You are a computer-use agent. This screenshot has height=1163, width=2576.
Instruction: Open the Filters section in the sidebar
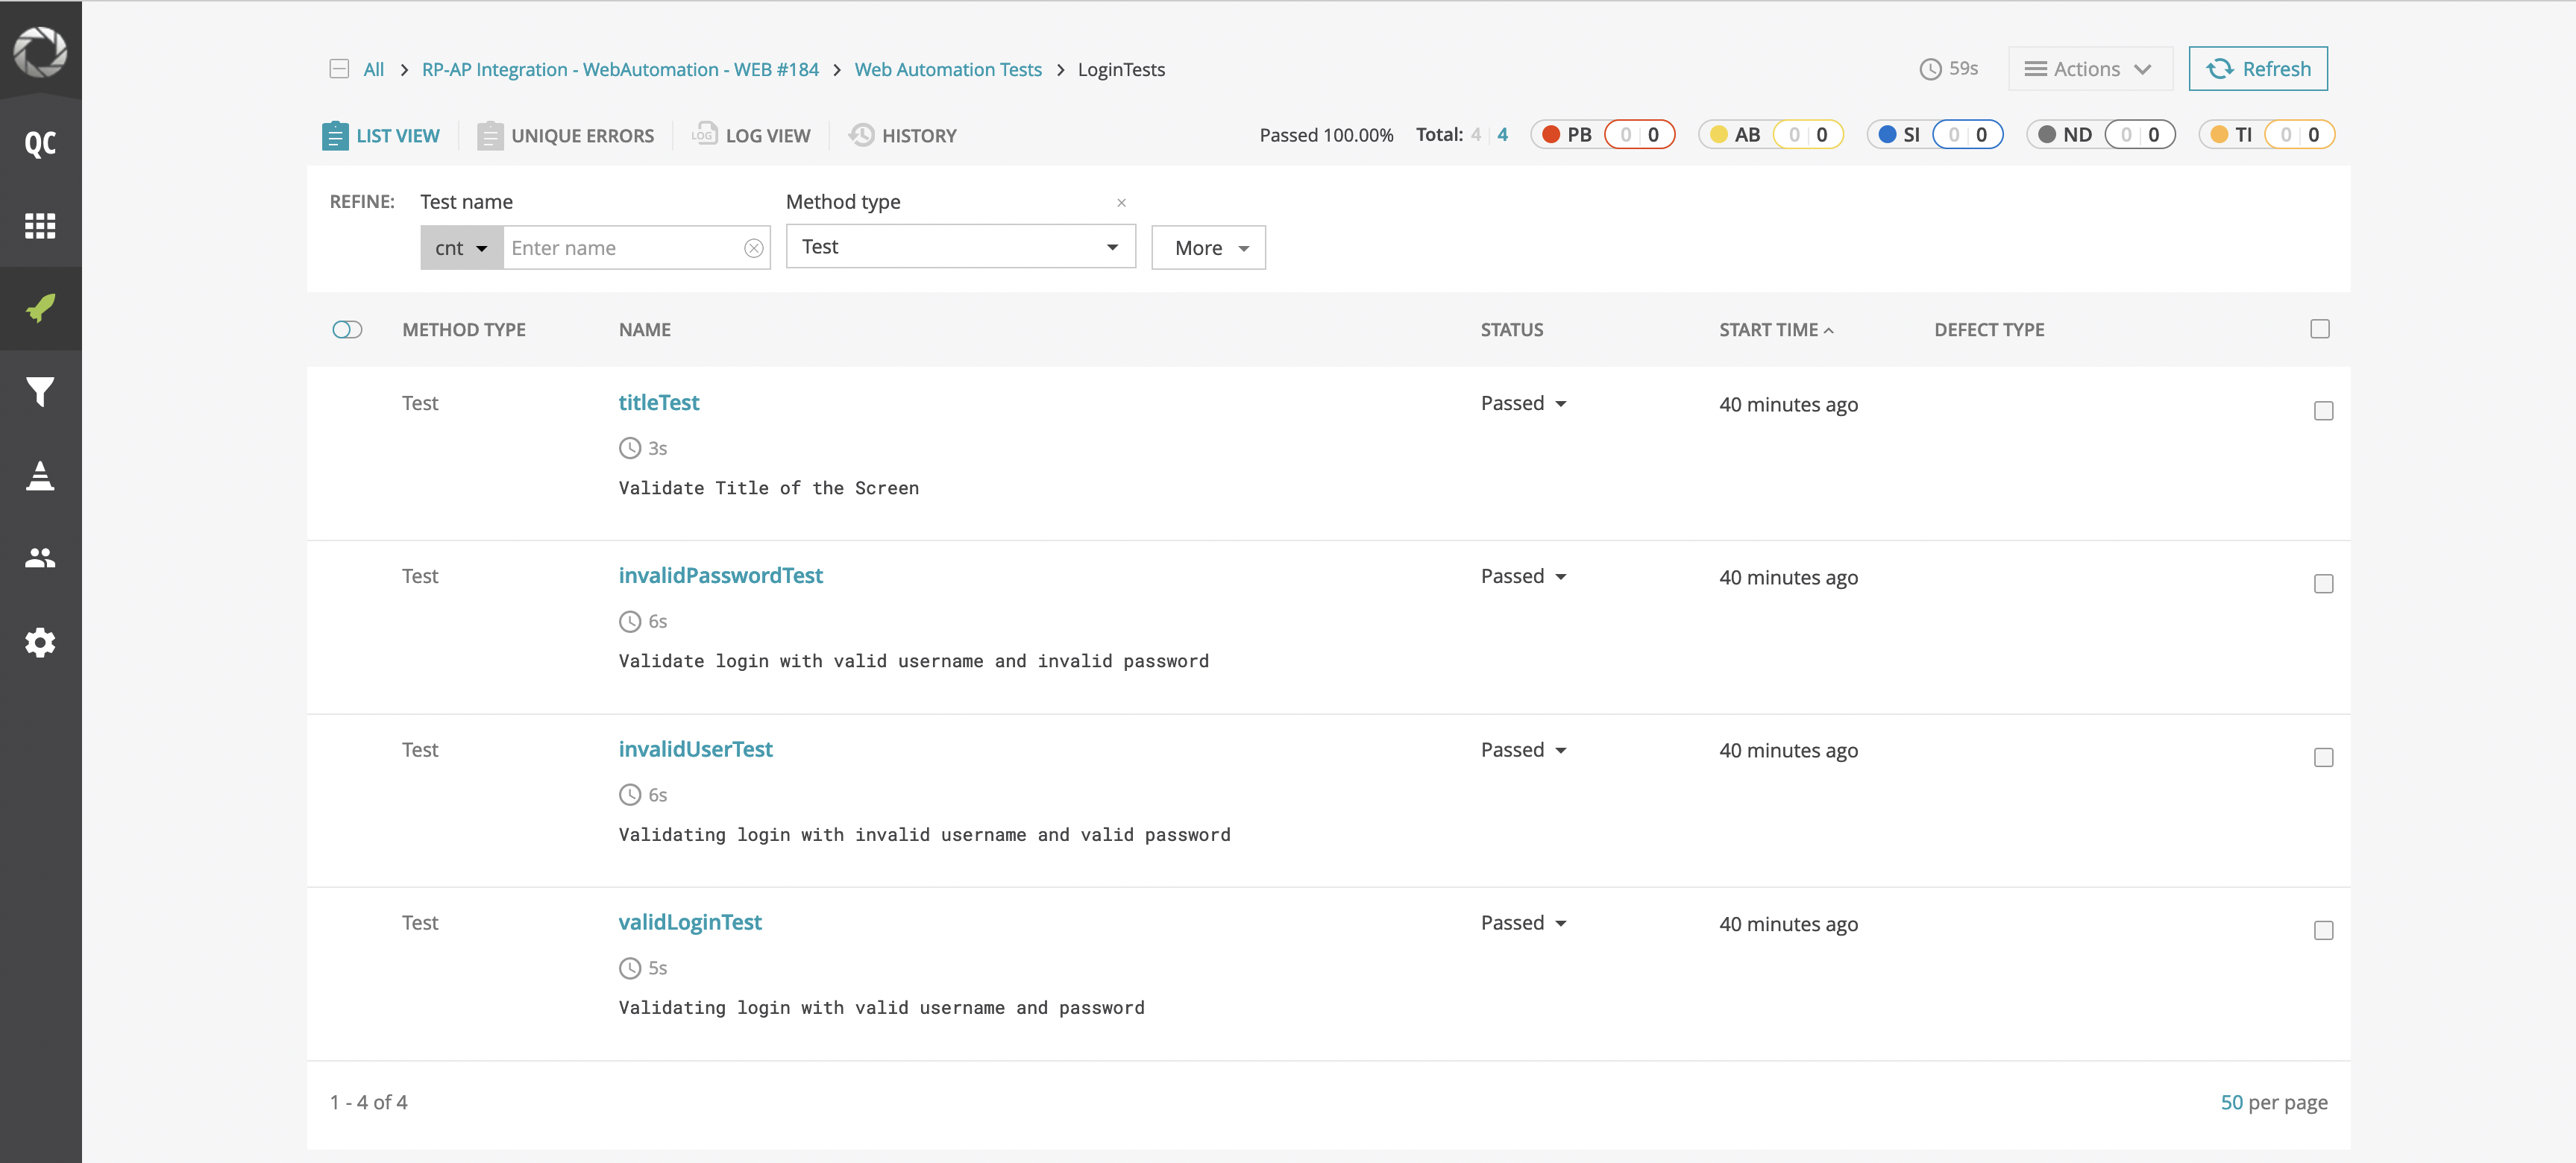[x=40, y=391]
